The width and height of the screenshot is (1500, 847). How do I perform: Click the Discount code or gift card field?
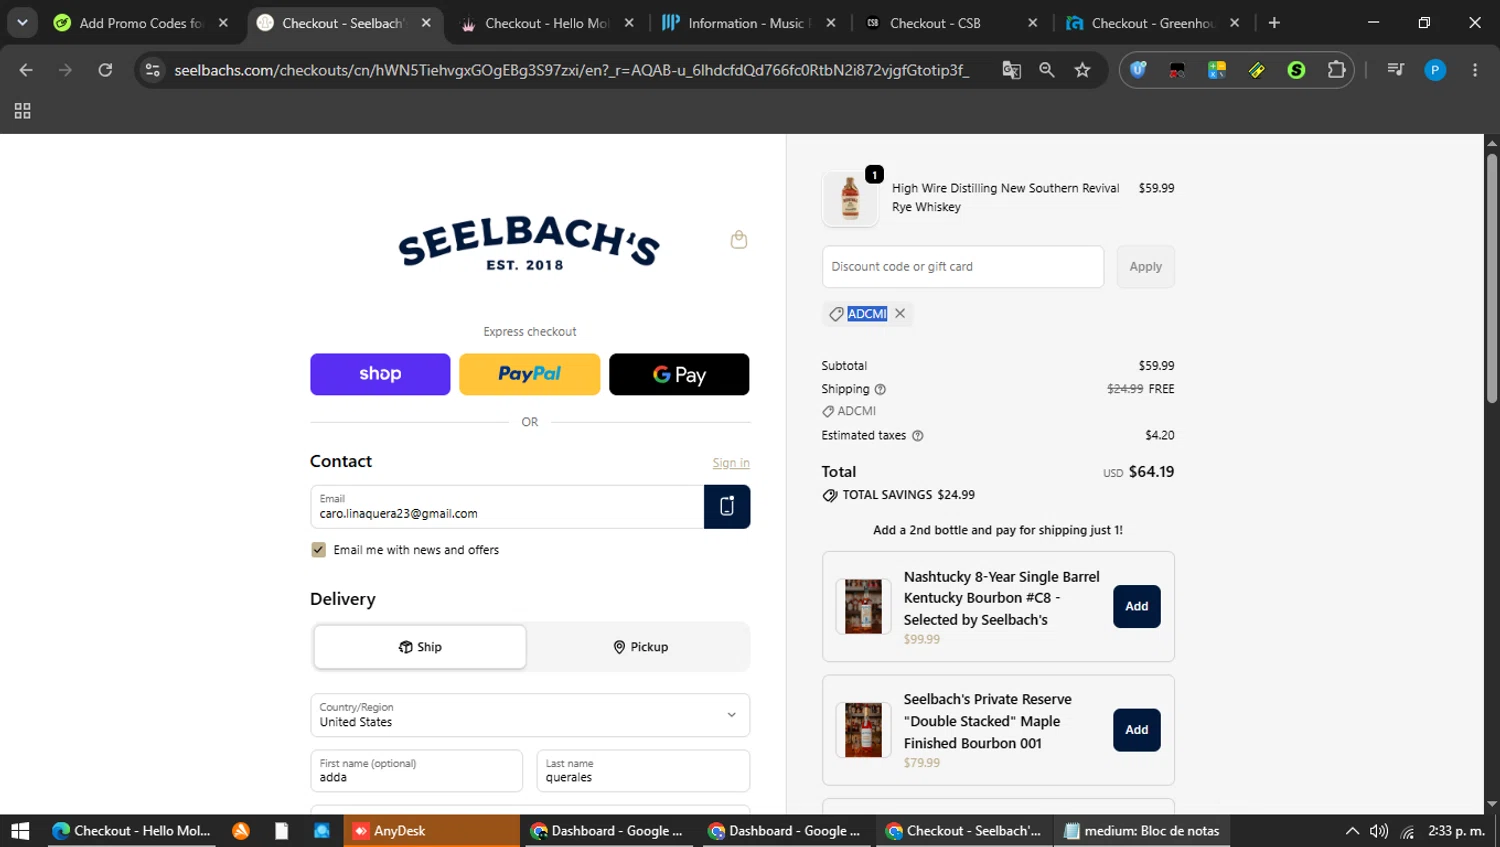pos(963,267)
